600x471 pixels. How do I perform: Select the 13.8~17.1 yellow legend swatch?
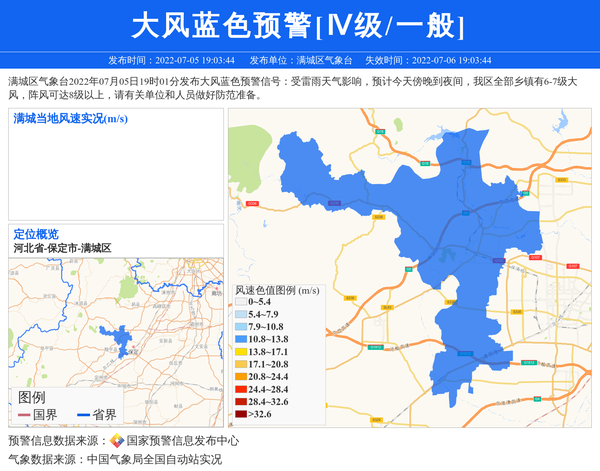tap(241, 352)
